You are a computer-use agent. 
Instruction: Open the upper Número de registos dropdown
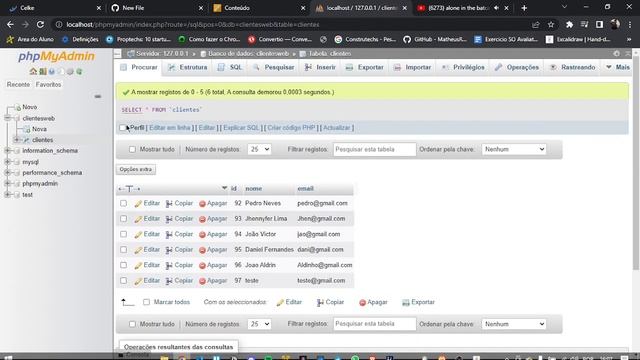click(259, 149)
